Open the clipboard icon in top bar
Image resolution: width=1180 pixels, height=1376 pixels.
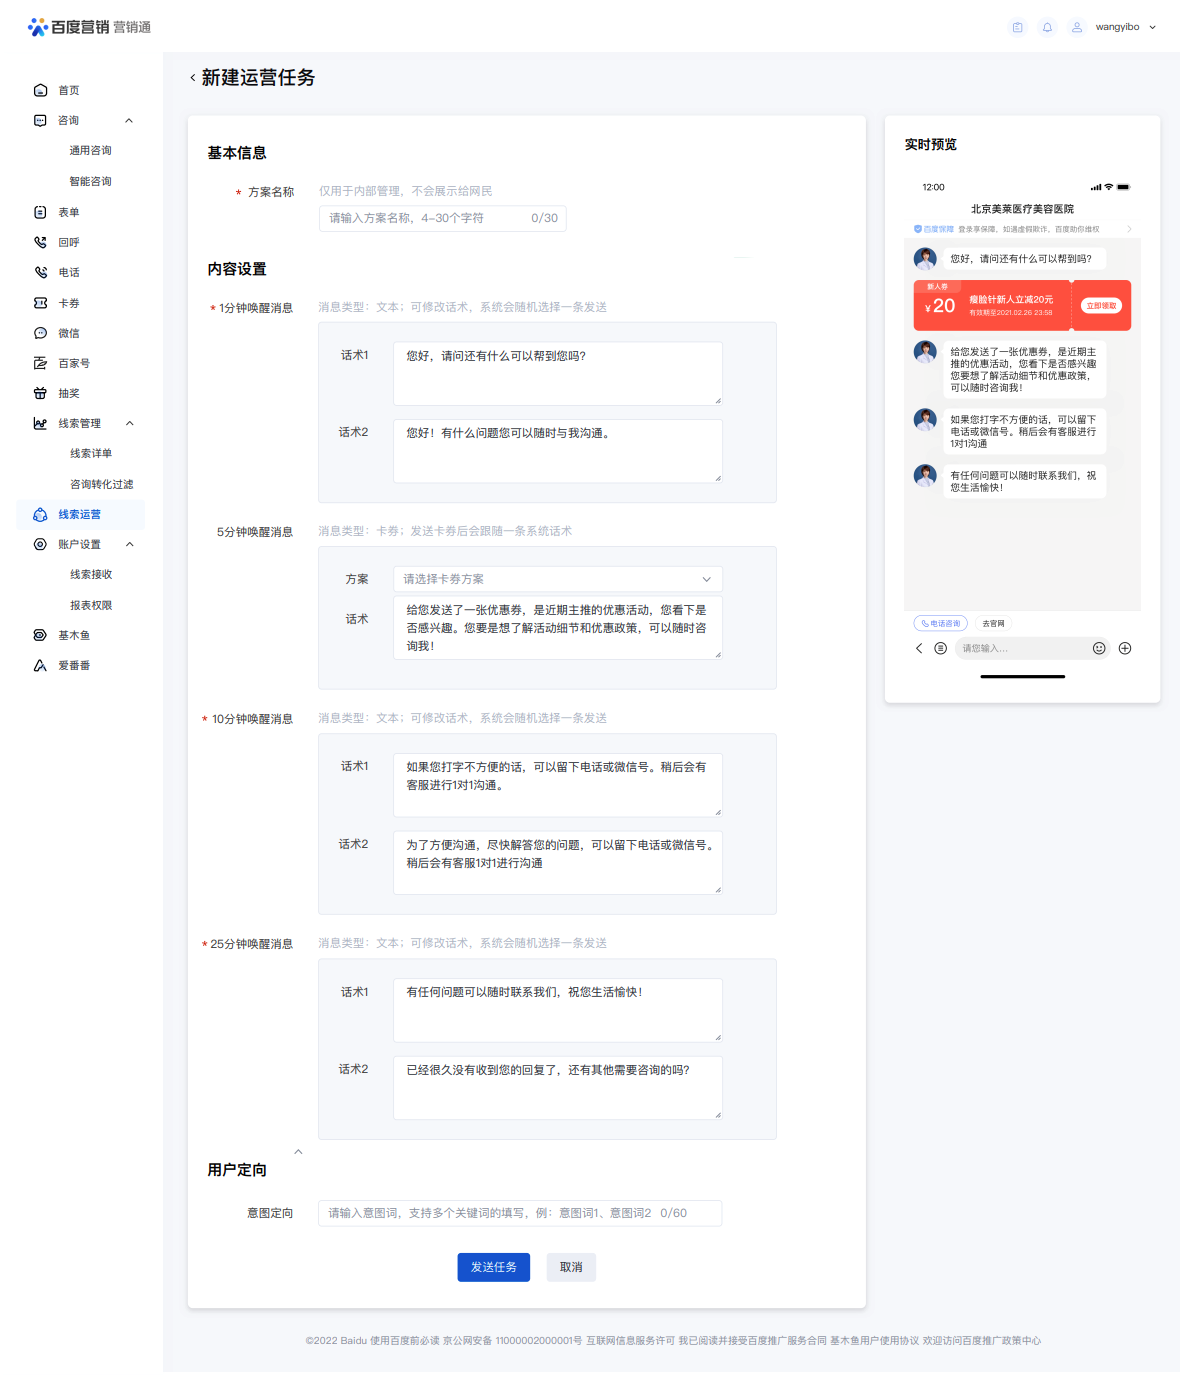point(1017,27)
